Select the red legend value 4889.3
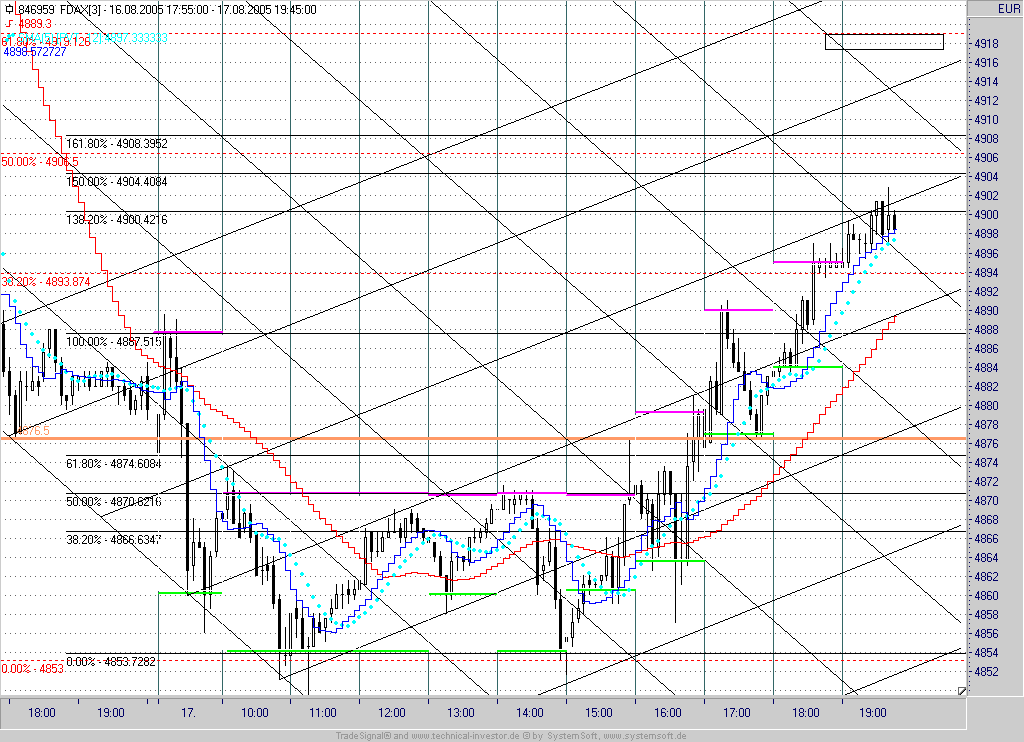 pyautogui.click(x=35, y=24)
